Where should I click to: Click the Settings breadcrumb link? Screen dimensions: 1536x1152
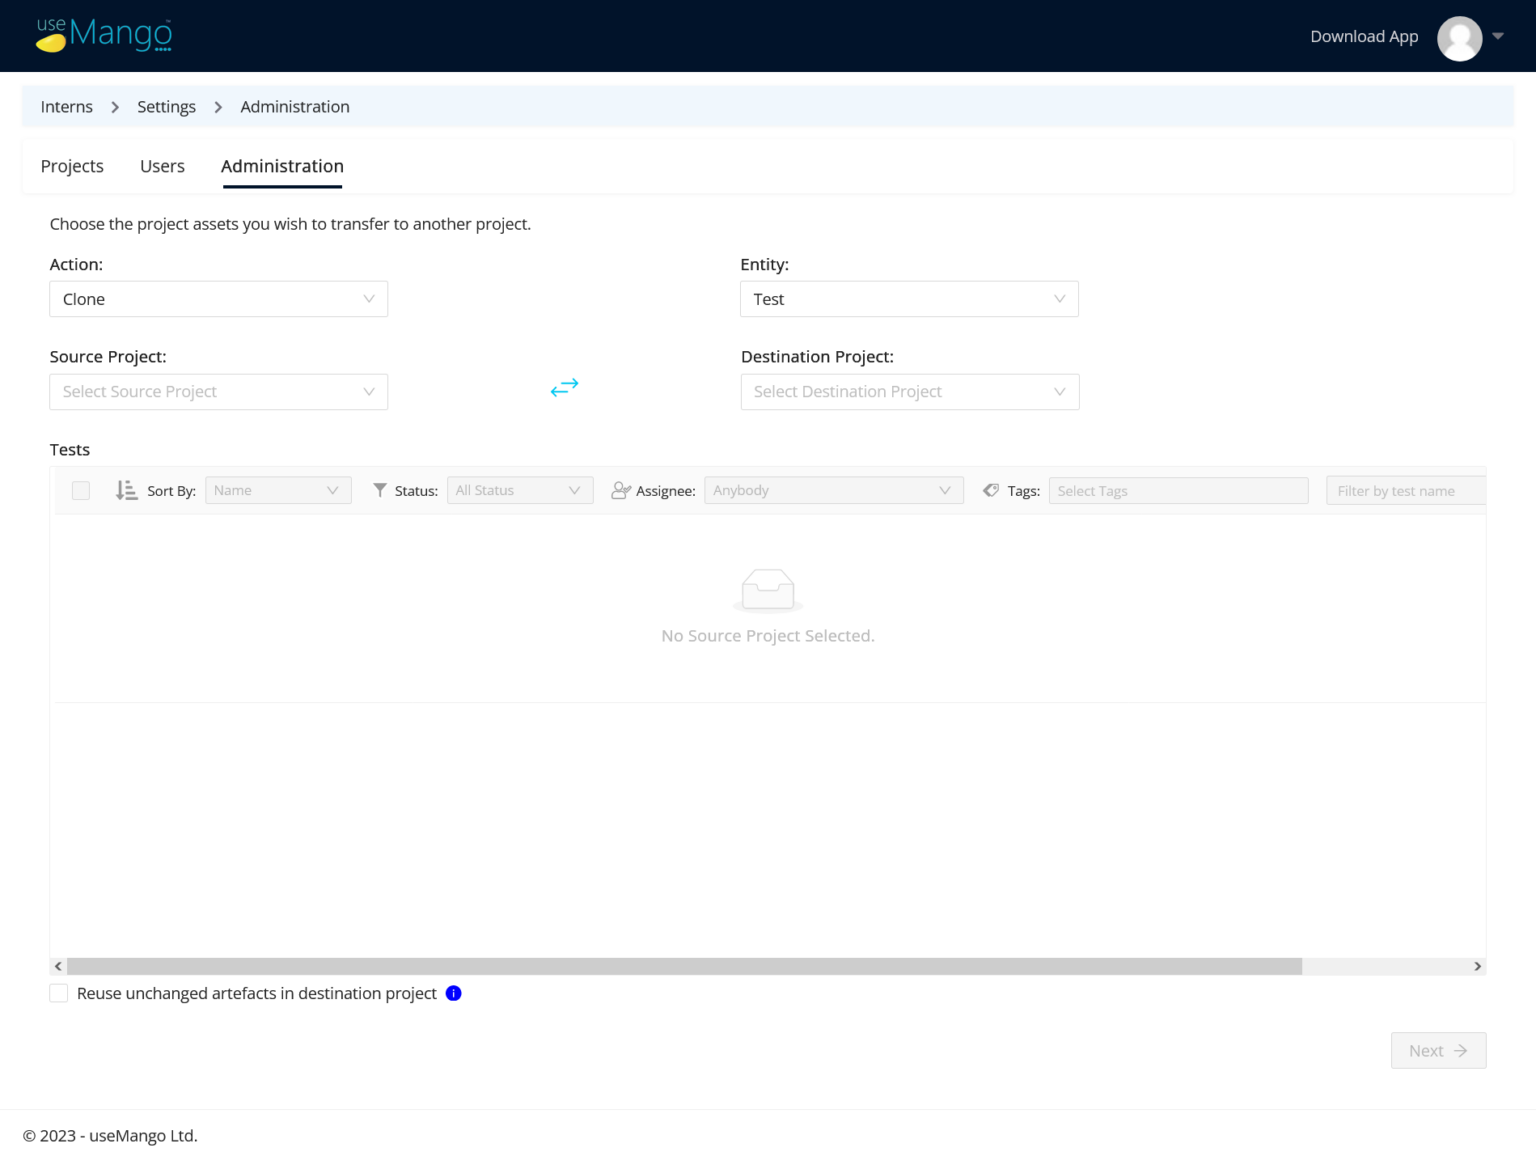tap(166, 107)
